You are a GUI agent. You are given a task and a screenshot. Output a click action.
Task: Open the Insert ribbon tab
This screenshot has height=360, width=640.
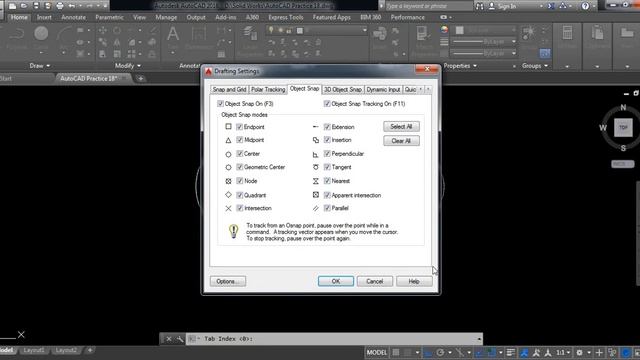pos(44,17)
